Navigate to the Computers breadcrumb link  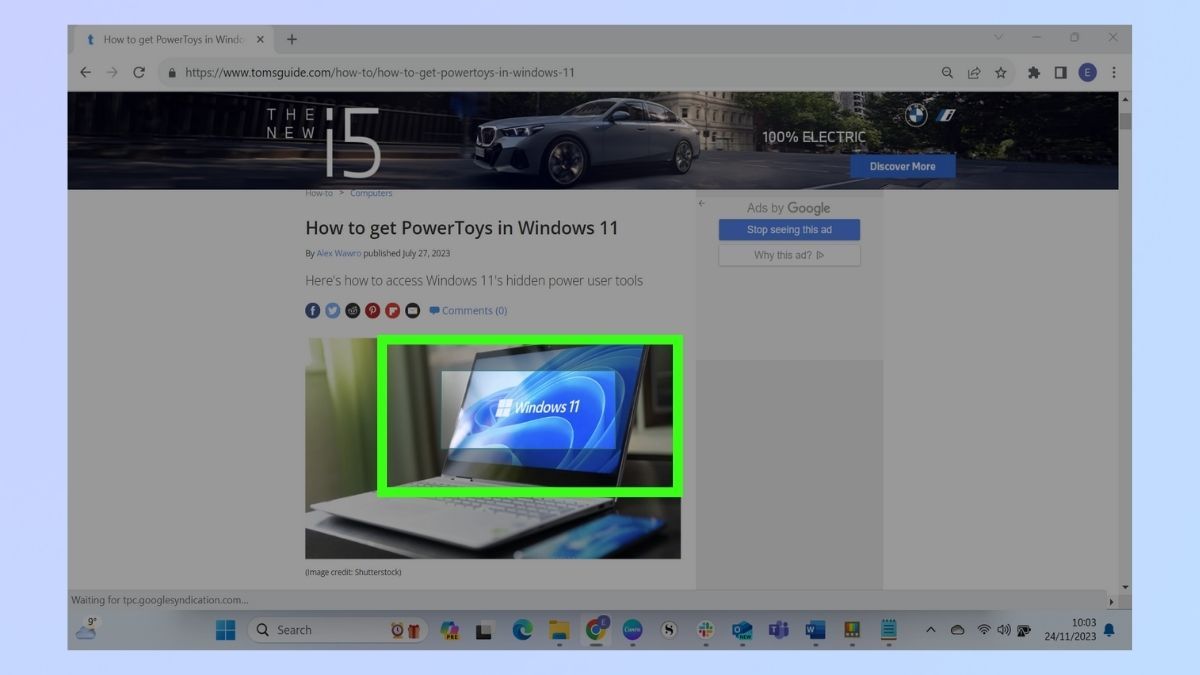tap(371, 192)
